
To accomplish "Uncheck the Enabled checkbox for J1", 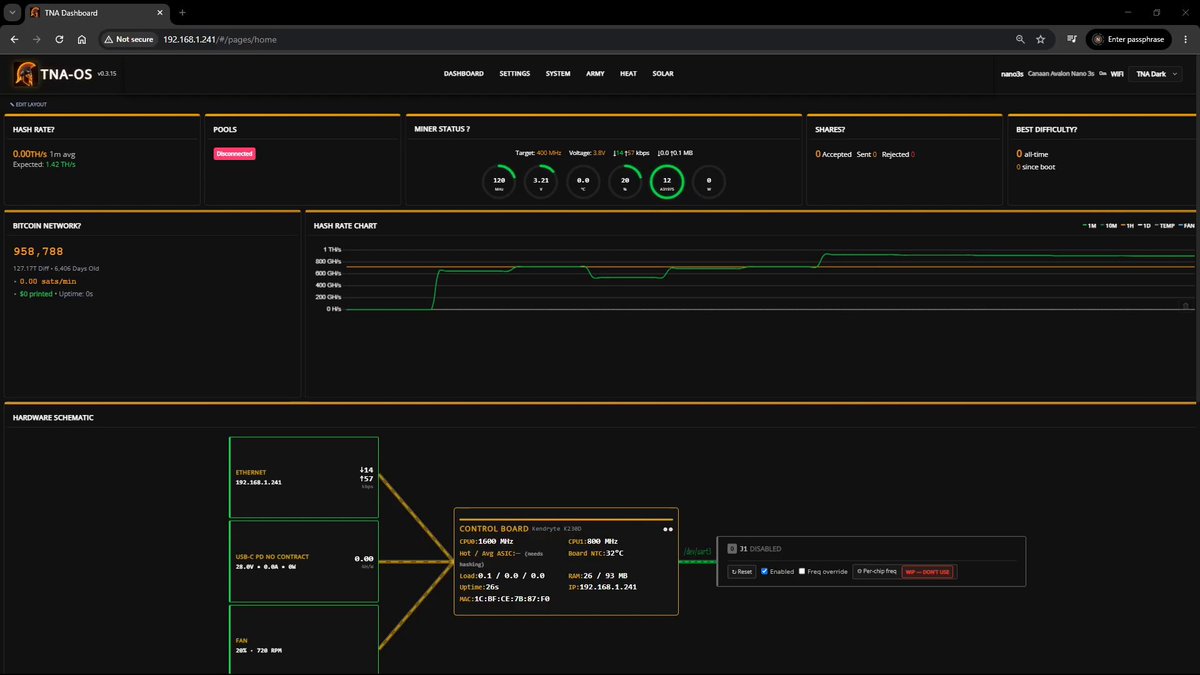I will point(765,571).
